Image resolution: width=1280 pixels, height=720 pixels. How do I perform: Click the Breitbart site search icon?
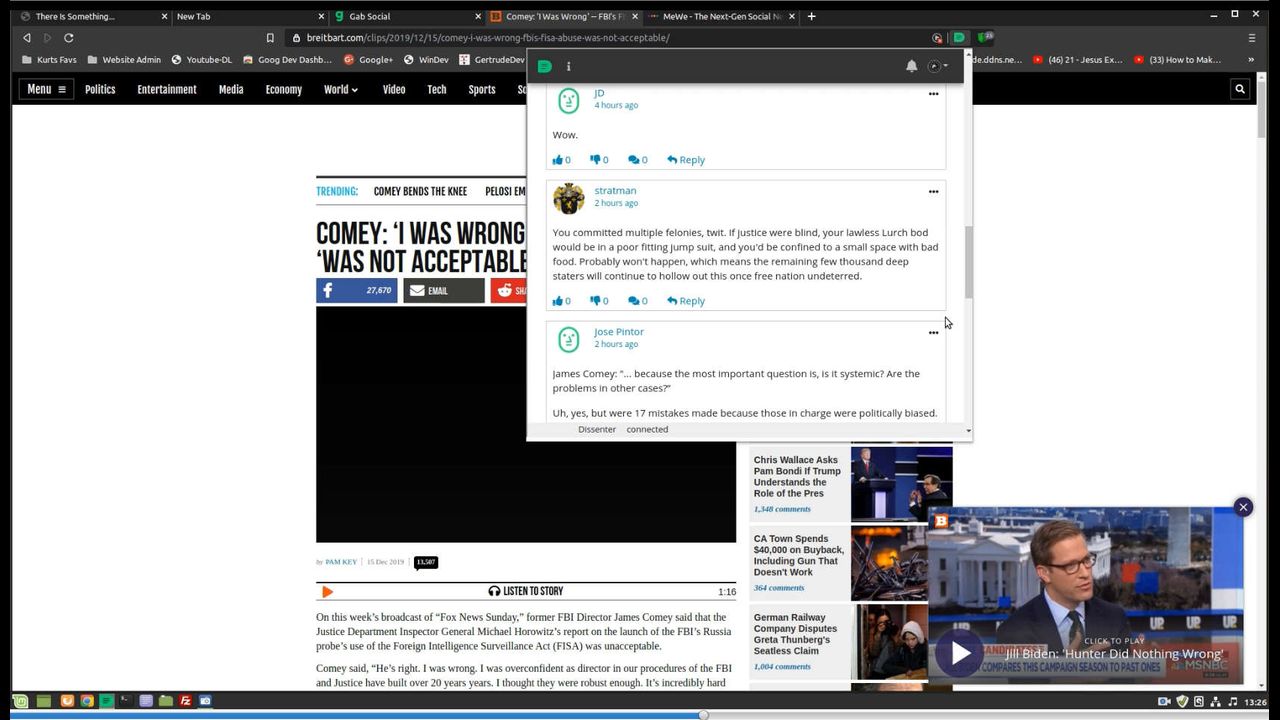click(x=1240, y=89)
